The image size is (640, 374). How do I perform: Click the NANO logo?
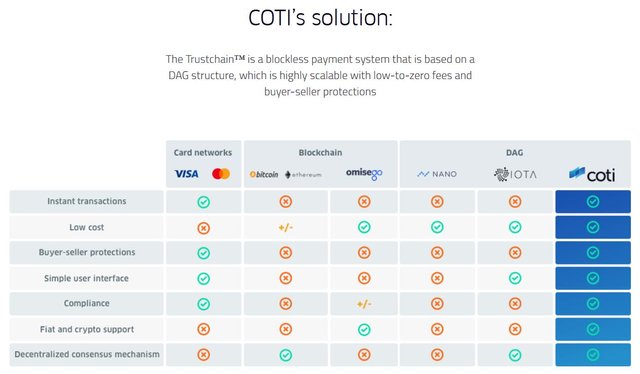coord(437,174)
